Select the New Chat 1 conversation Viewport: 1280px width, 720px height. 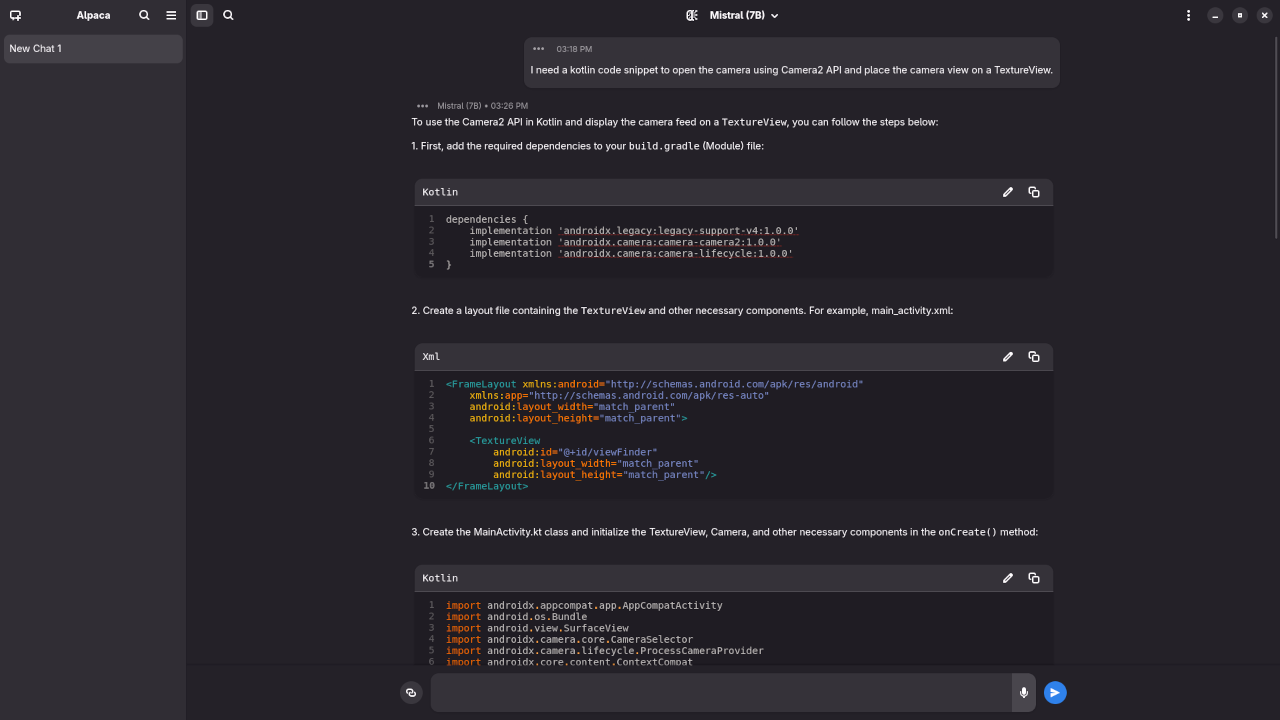coord(93,49)
